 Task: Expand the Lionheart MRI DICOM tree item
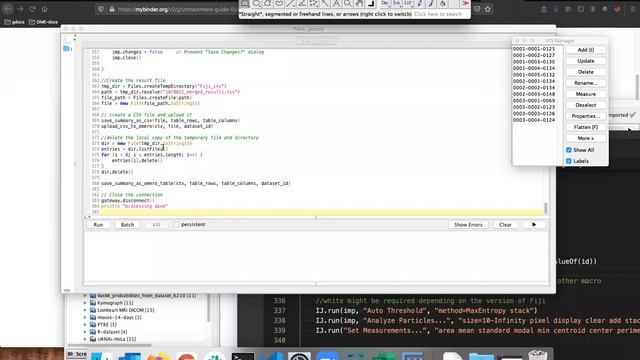85,310
